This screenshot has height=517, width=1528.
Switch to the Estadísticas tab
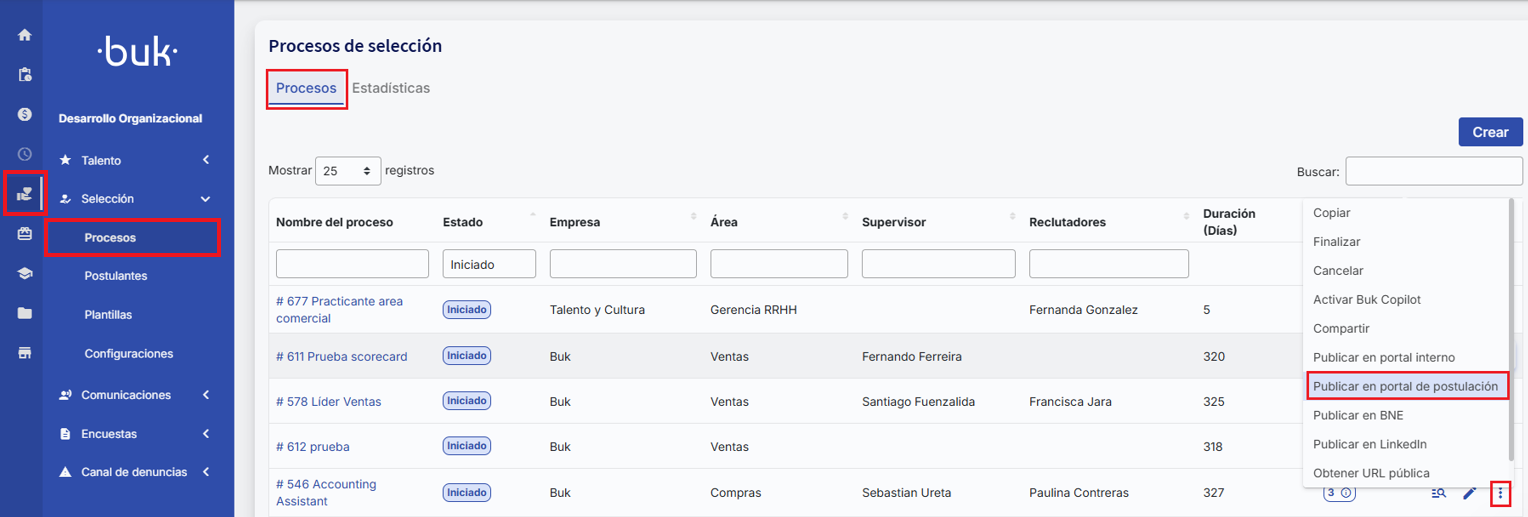coord(391,88)
